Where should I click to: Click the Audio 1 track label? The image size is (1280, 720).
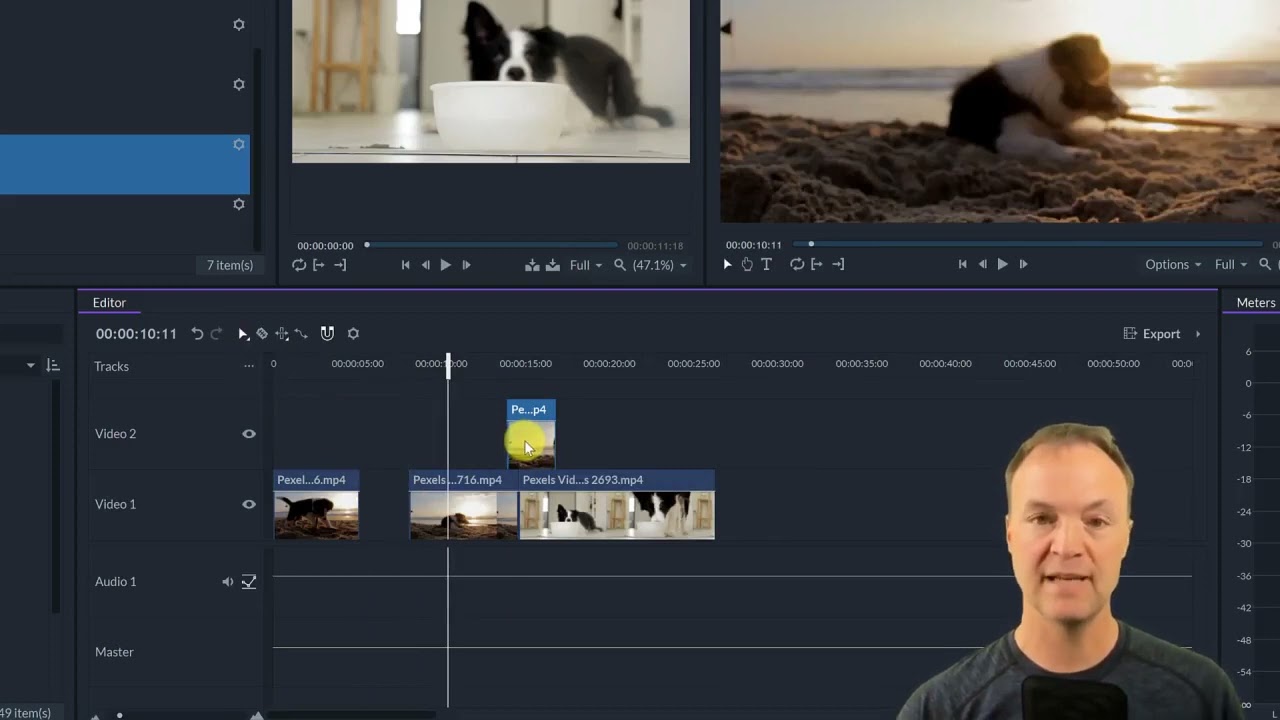(115, 582)
